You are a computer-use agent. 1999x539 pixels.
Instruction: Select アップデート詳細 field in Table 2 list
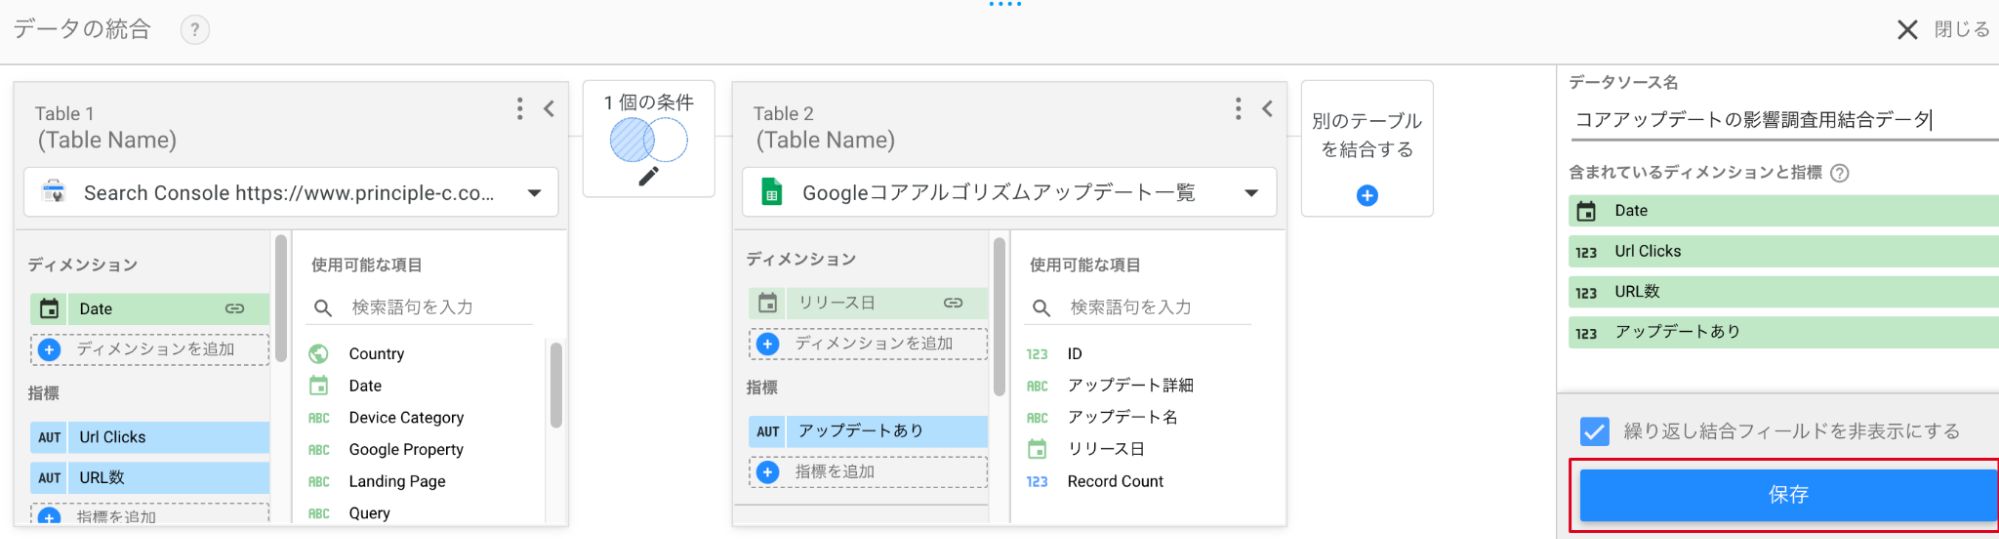(x=1130, y=386)
